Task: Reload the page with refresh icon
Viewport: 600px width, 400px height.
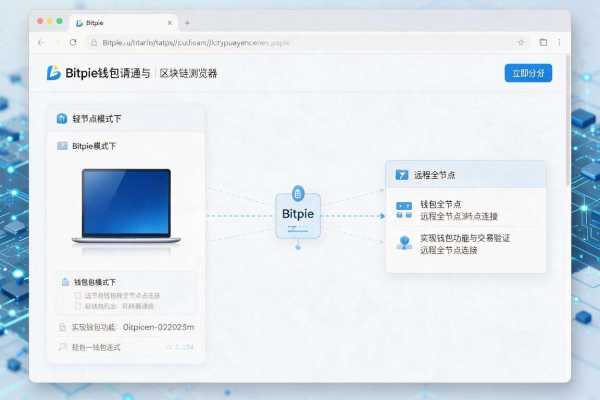Action: (73, 42)
